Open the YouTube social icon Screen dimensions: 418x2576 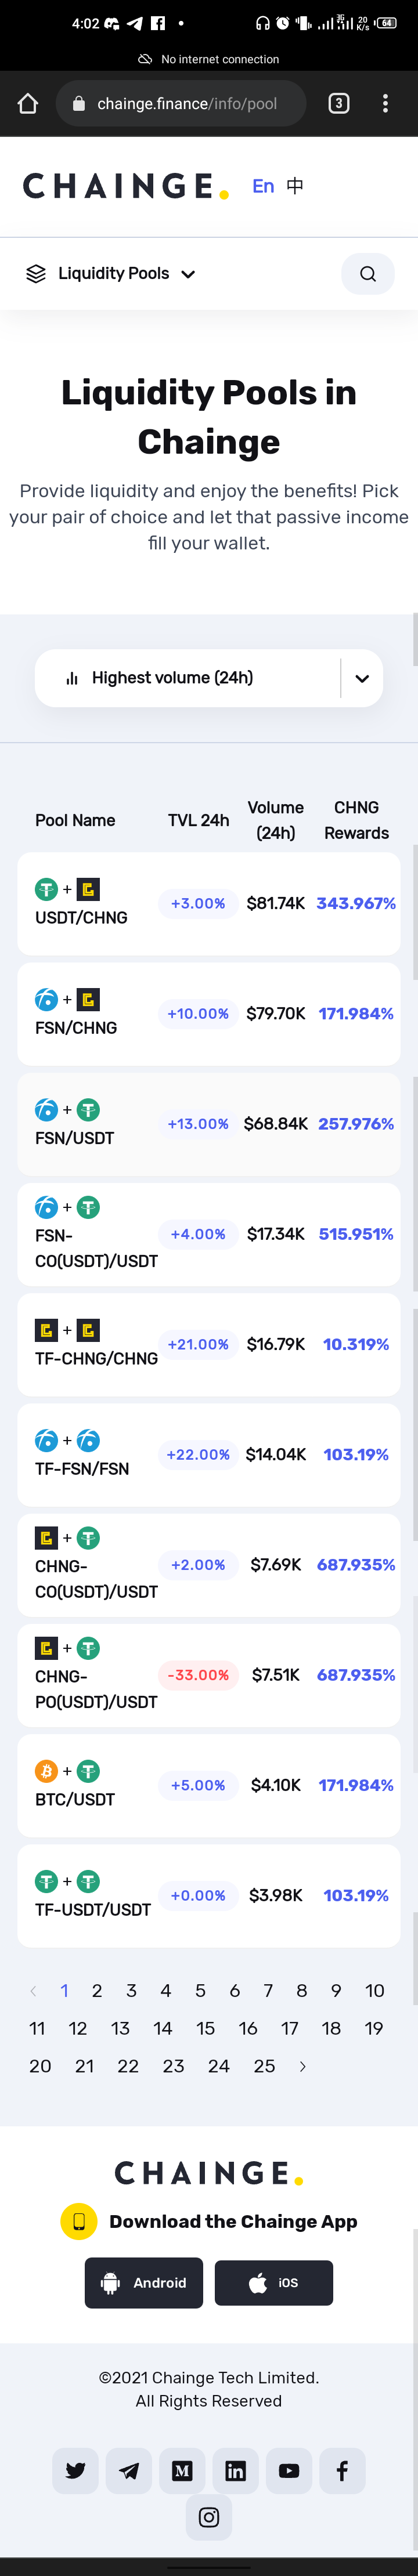289,2471
